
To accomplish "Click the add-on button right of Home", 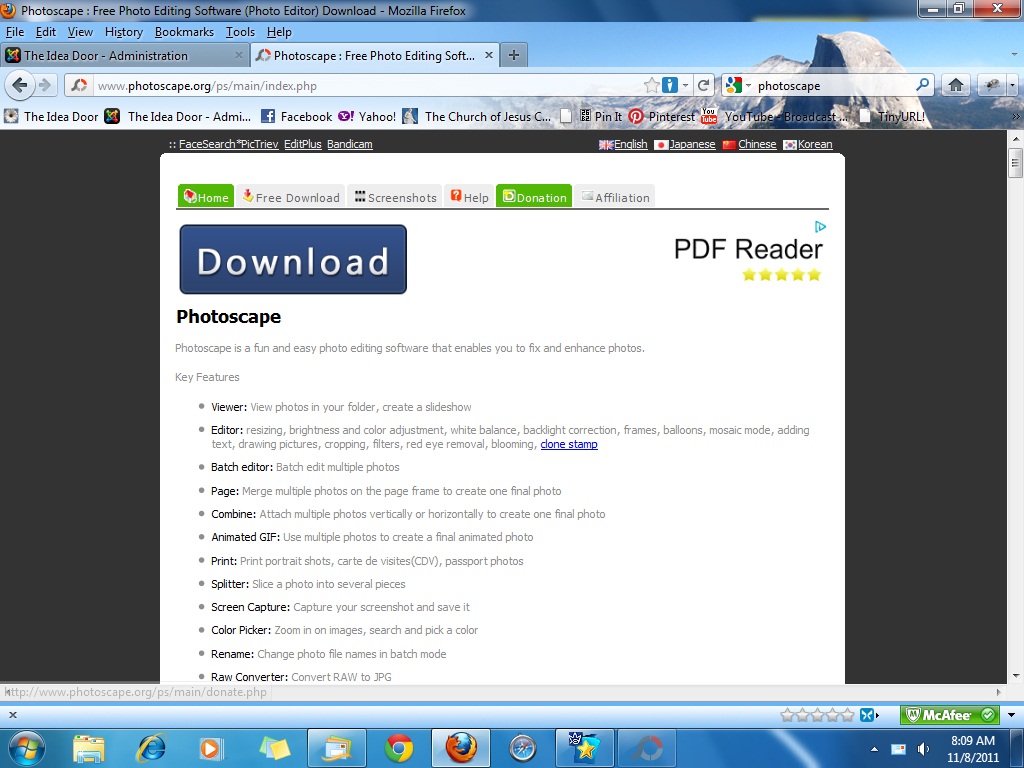I will tap(991, 85).
